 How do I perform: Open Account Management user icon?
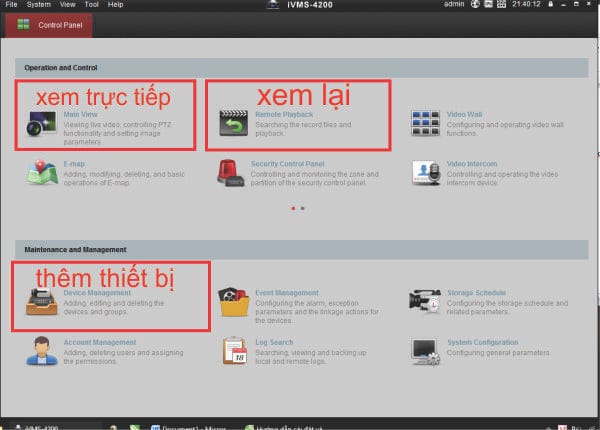click(x=42, y=351)
